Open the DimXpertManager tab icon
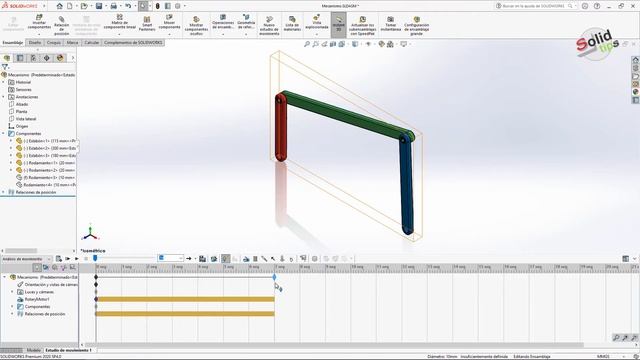640x360 pixels. [47, 58]
